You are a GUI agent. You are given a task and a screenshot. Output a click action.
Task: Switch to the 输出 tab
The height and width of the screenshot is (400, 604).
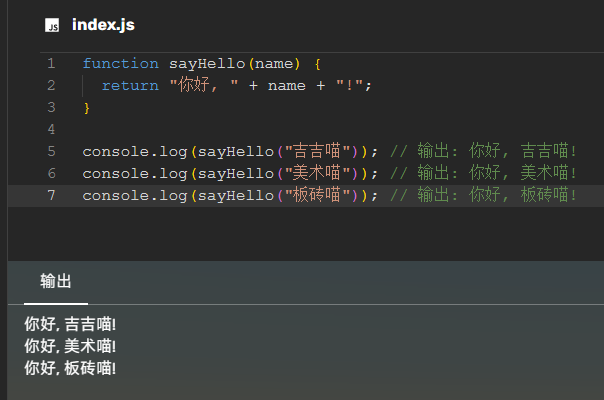click(x=56, y=281)
